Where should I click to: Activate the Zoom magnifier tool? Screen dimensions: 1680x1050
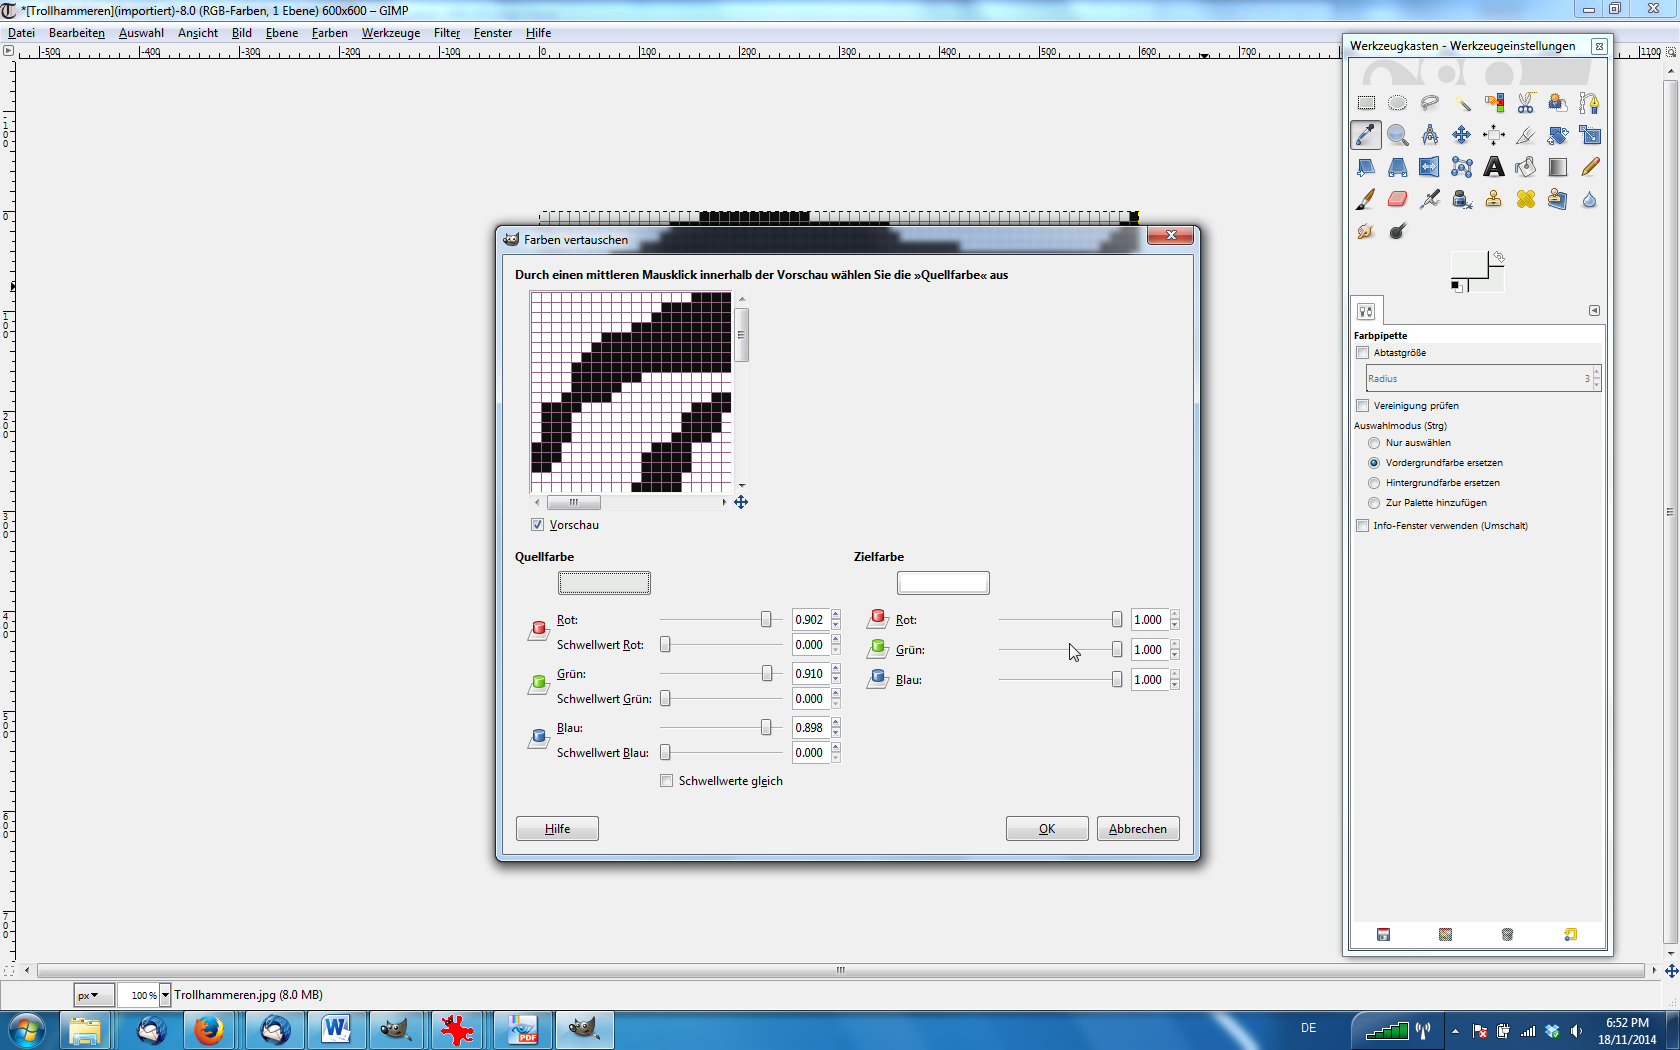[x=1398, y=135]
